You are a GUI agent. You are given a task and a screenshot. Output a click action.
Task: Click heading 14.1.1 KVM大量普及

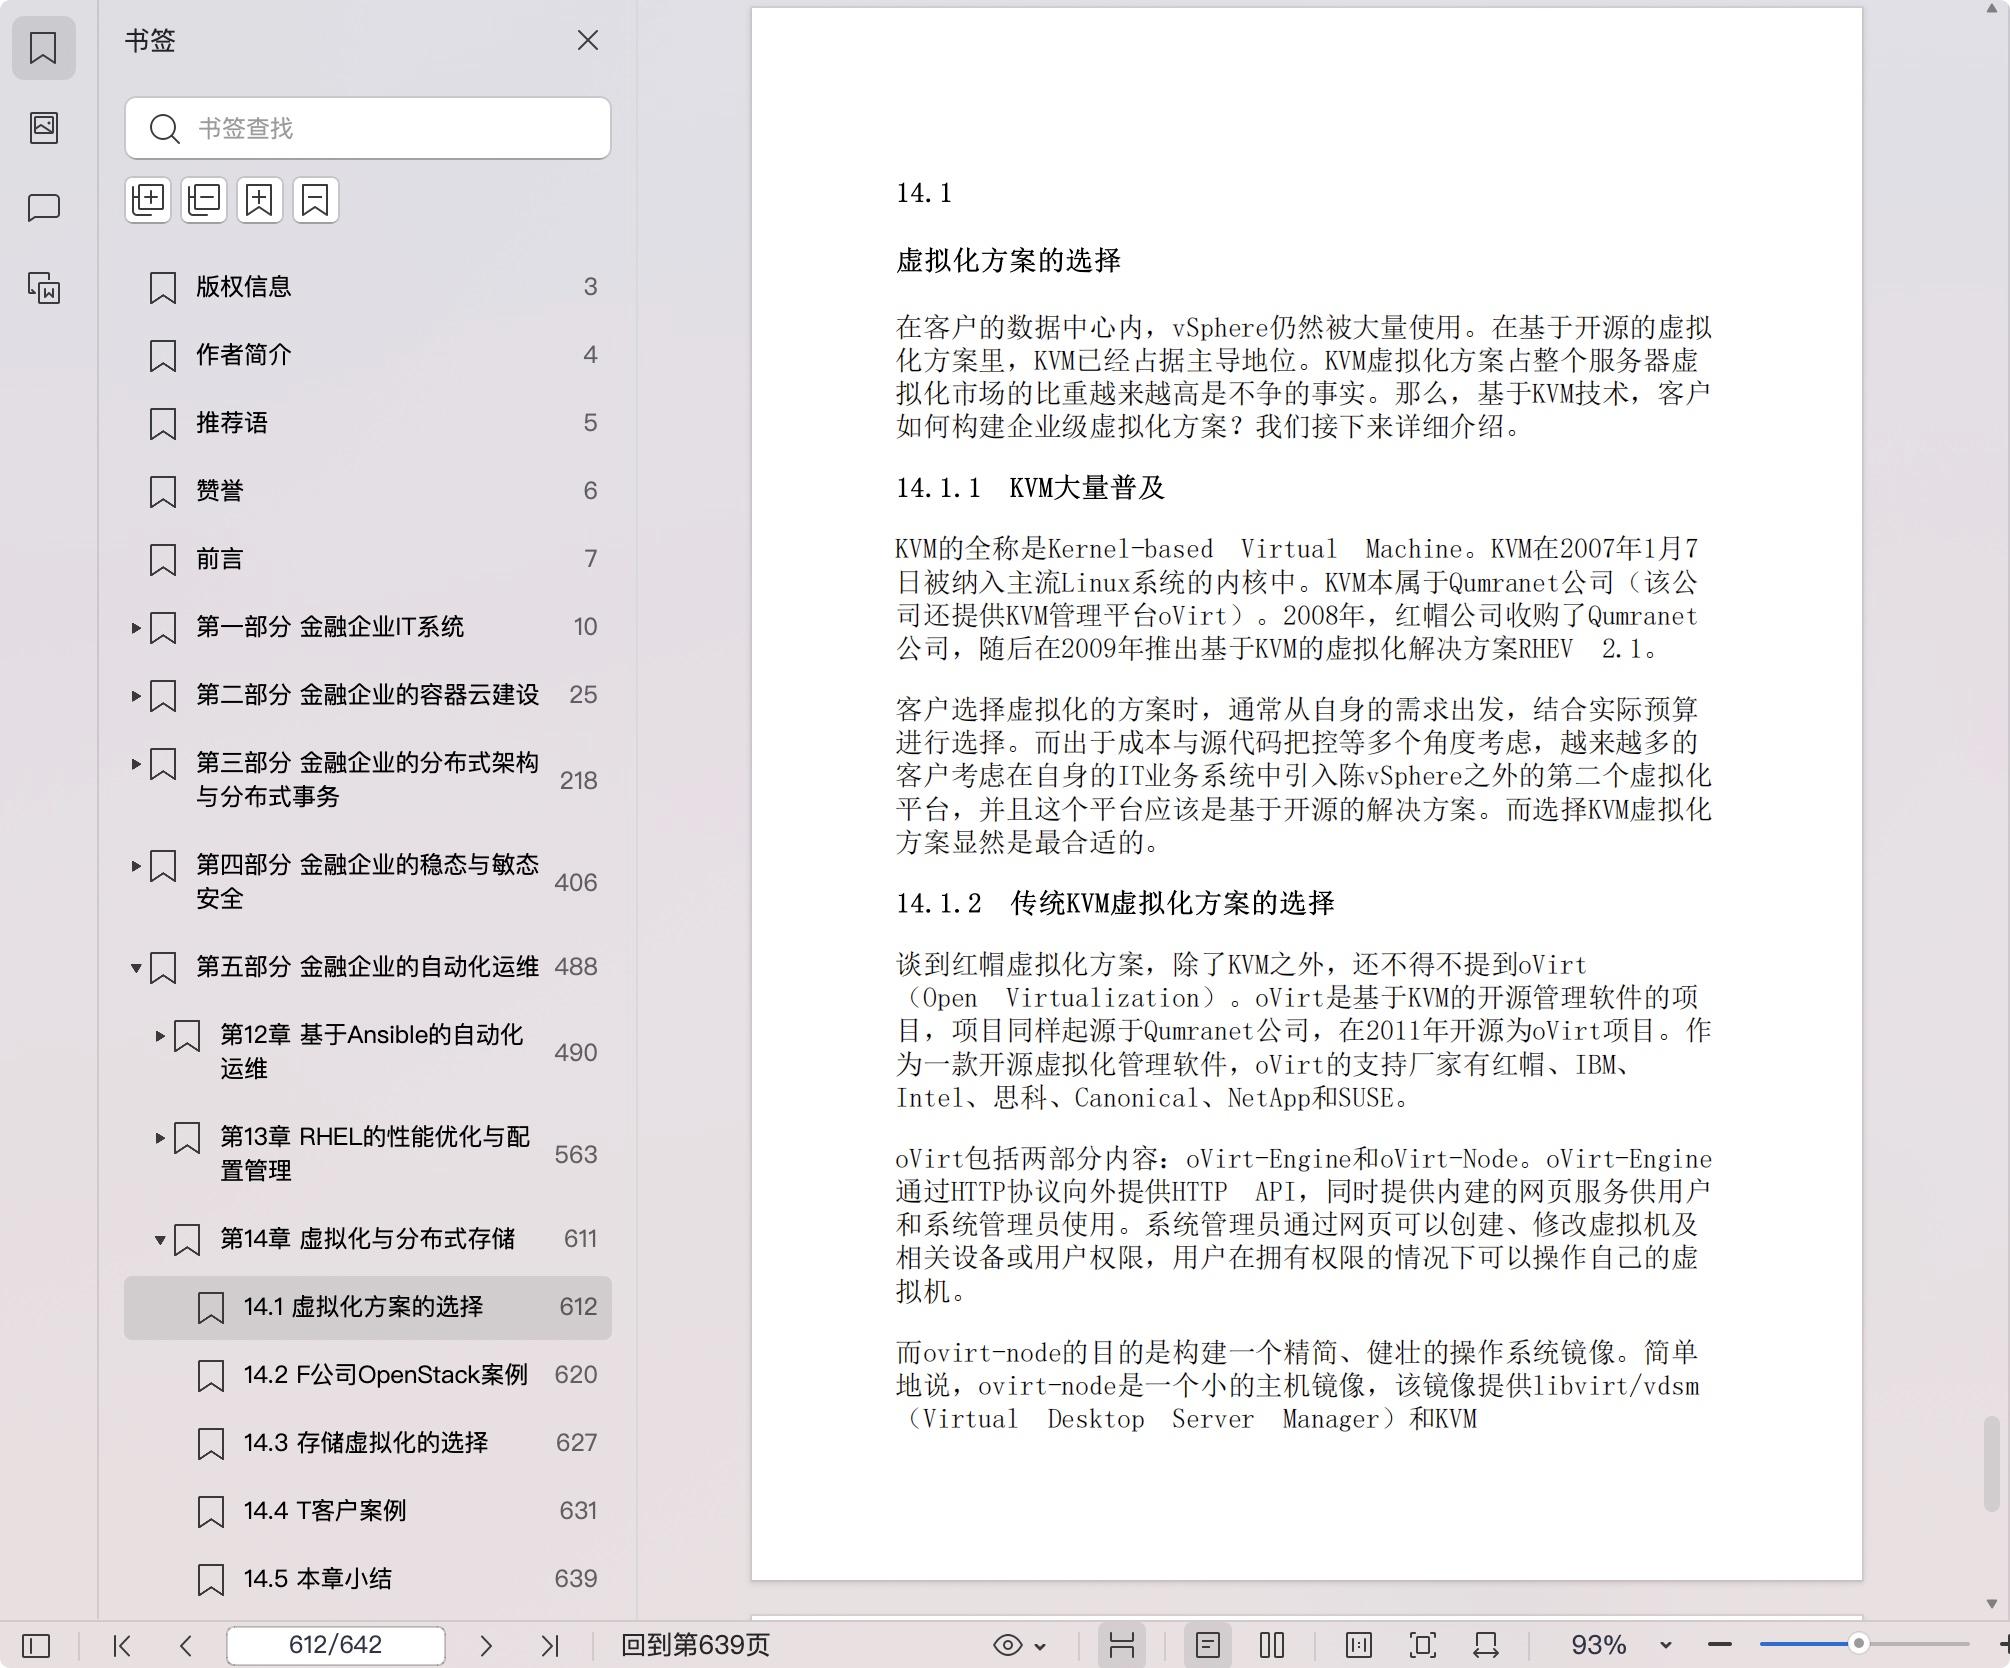click(1030, 488)
